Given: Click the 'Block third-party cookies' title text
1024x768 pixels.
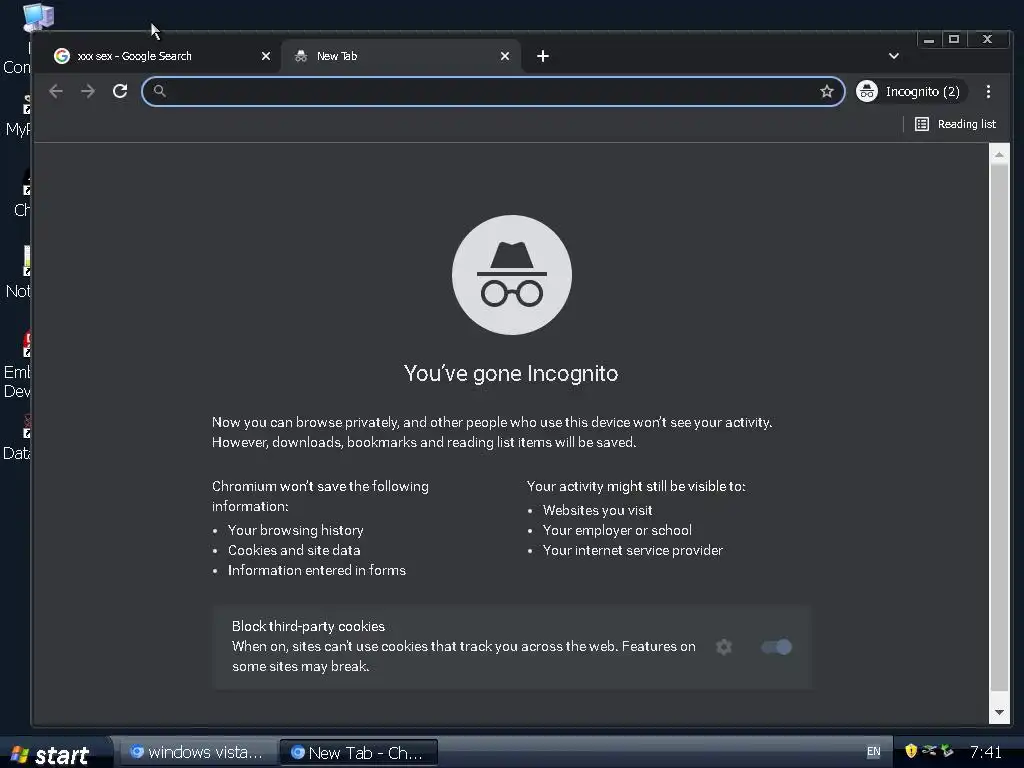Looking at the screenshot, I should (308, 626).
